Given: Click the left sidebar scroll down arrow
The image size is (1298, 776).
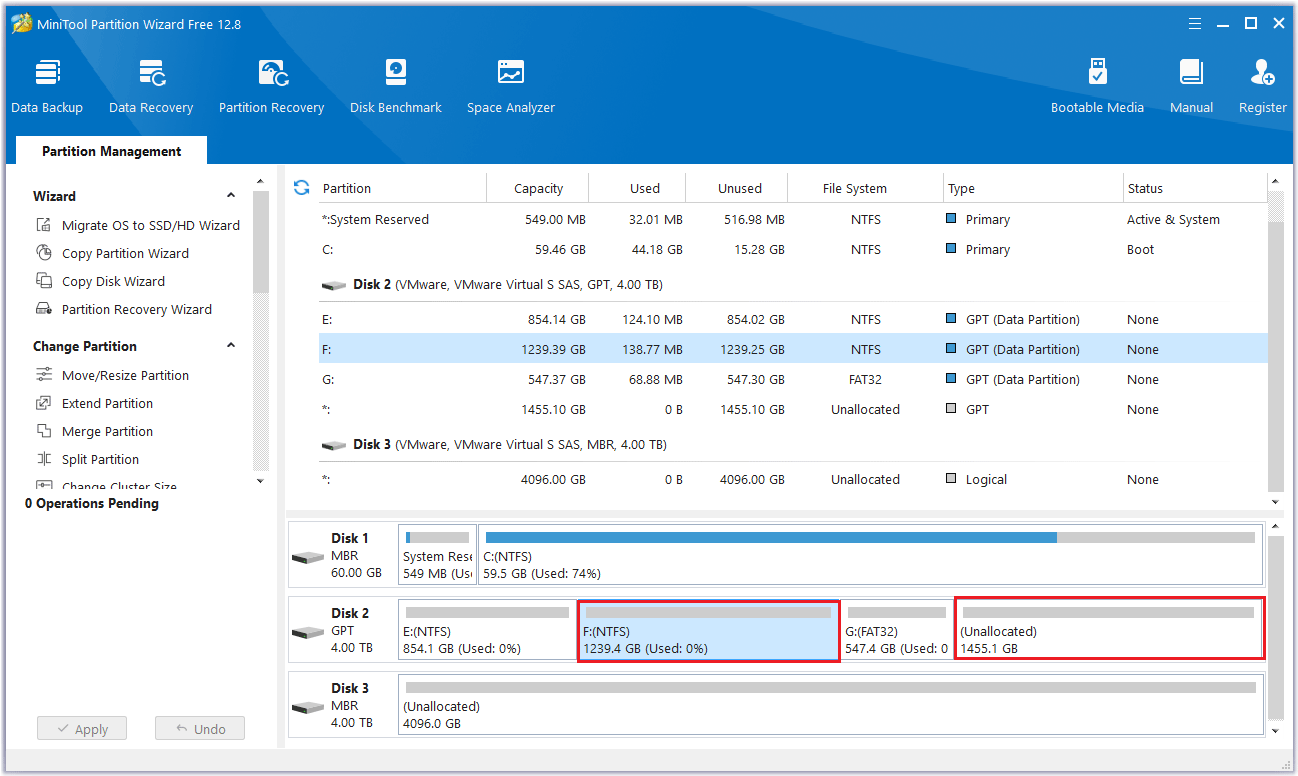Looking at the screenshot, I should pyautogui.click(x=261, y=481).
